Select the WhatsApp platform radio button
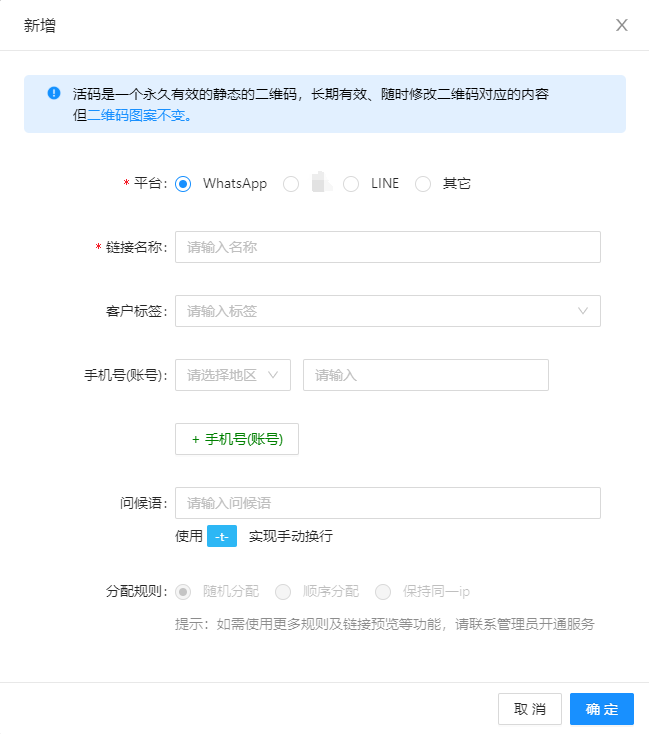The width and height of the screenshot is (649, 734). (183, 184)
